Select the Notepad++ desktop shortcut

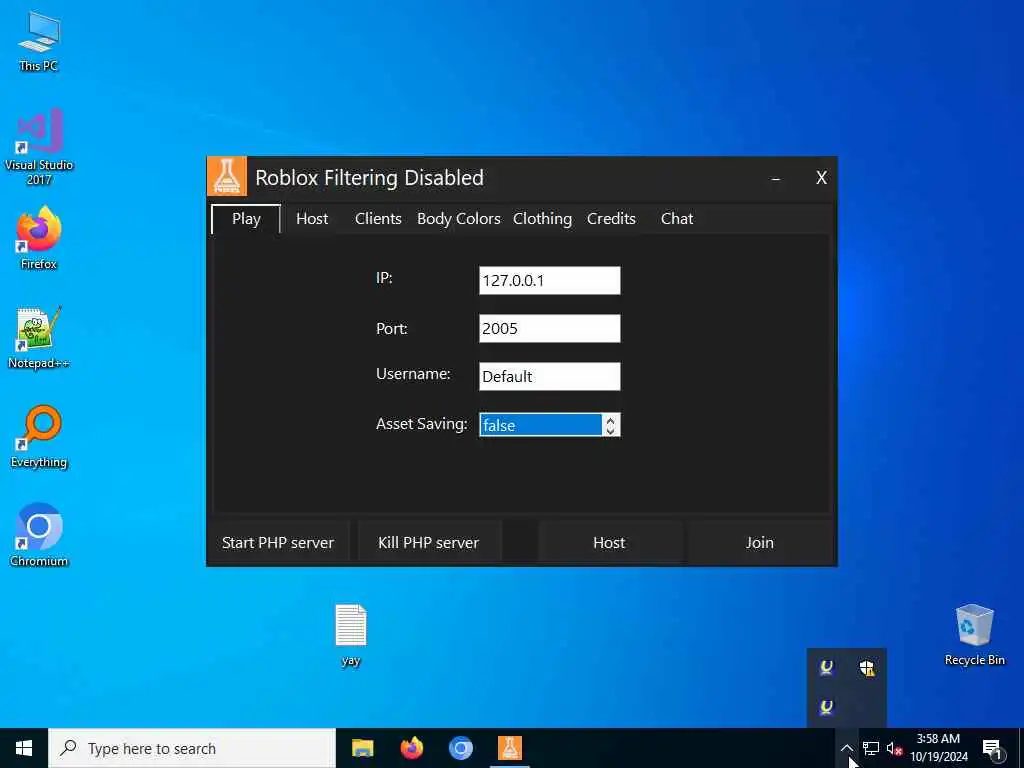pos(39,338)
